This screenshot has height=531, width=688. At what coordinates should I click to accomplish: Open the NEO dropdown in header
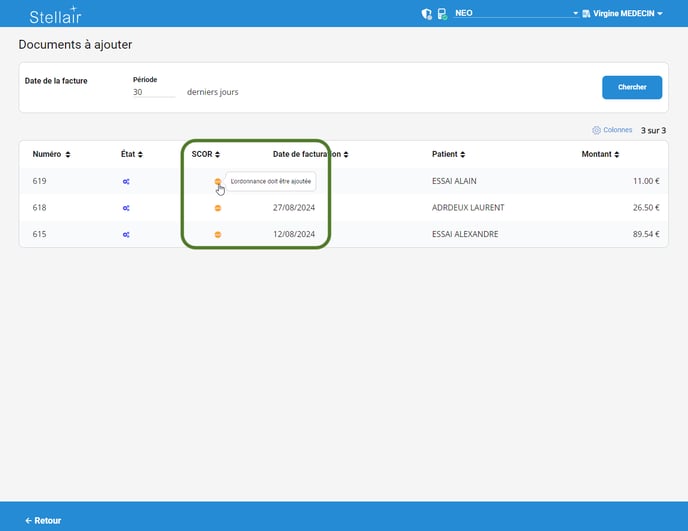coord(516,14)
